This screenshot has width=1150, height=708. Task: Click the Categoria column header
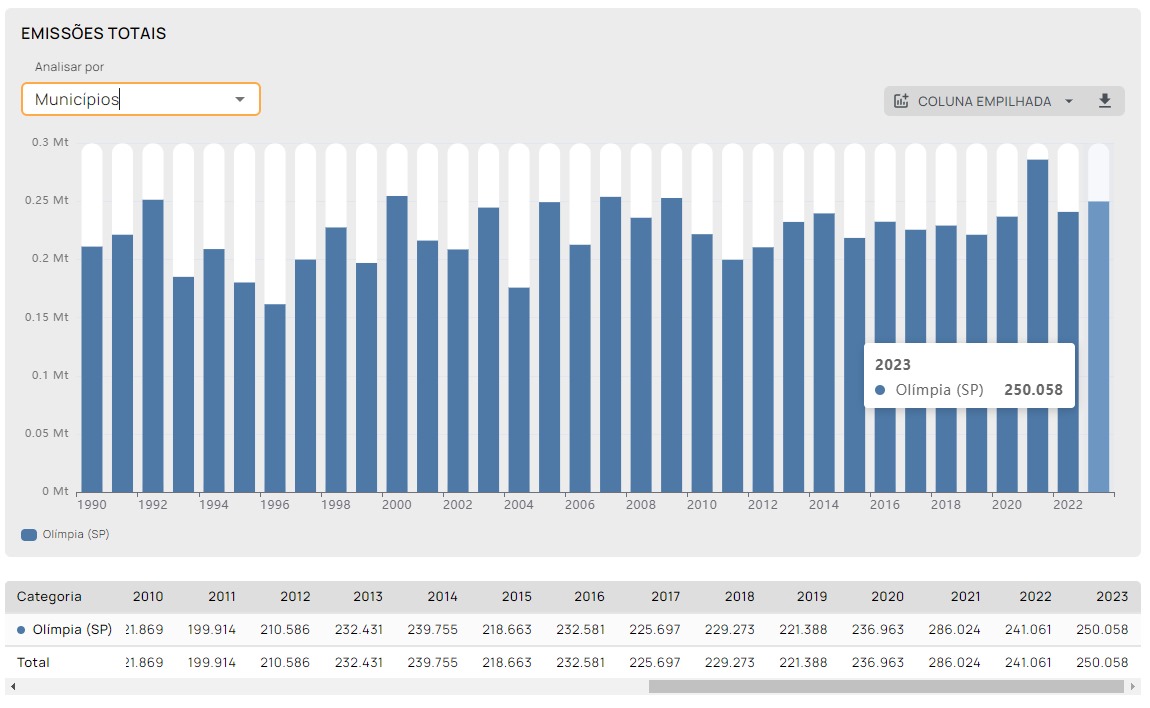(49, 596)
